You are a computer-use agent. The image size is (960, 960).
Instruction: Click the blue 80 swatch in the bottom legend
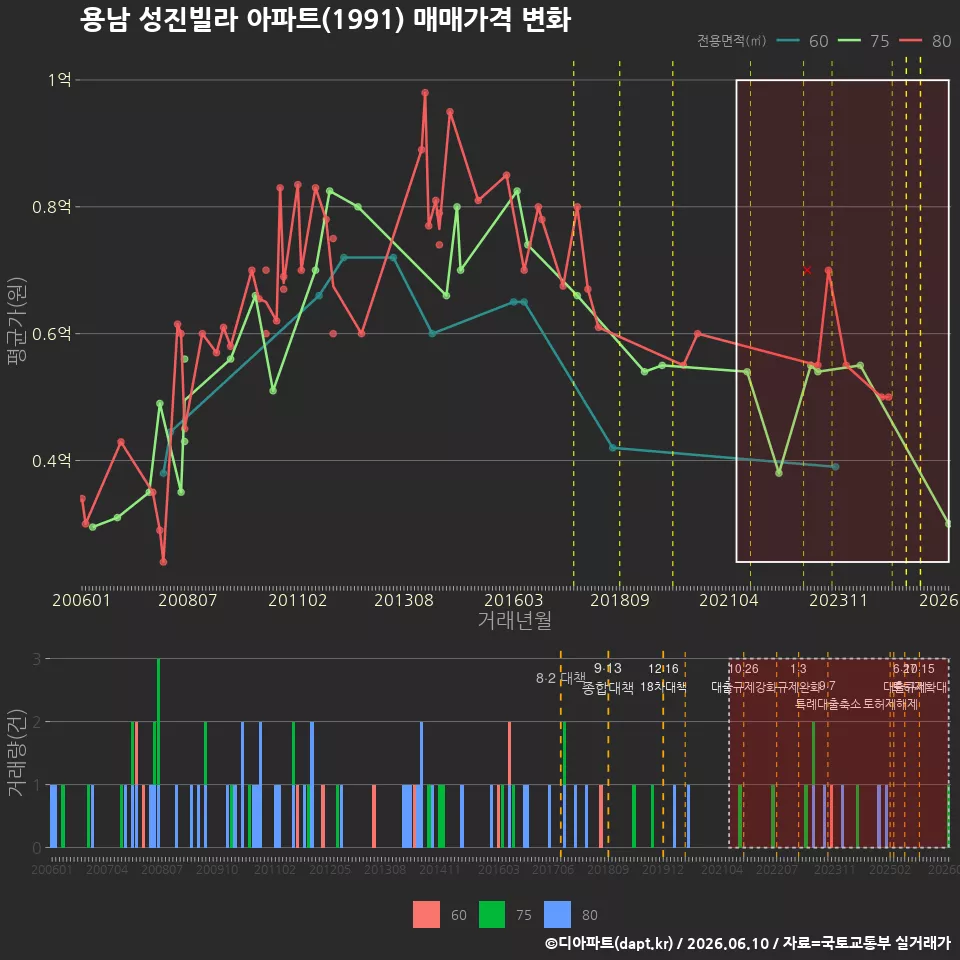point(557,915)
